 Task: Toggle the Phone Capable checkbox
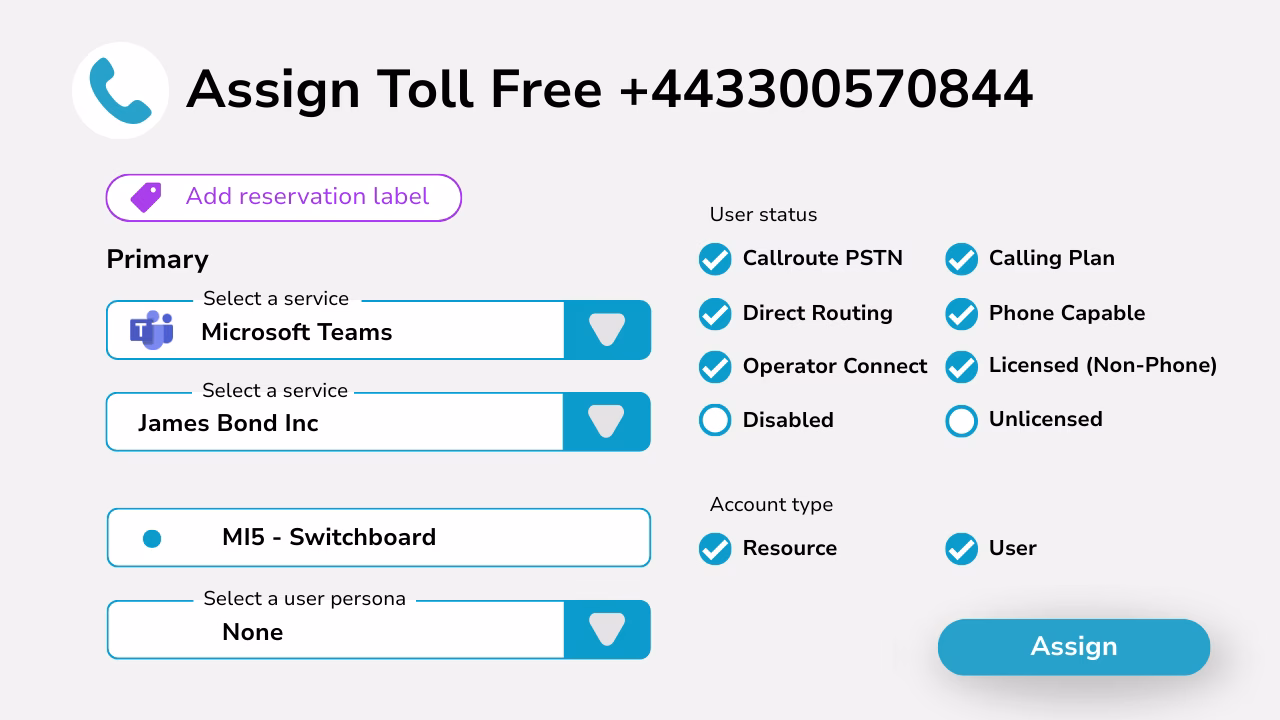pyautogui.click(x=961, y=314)
